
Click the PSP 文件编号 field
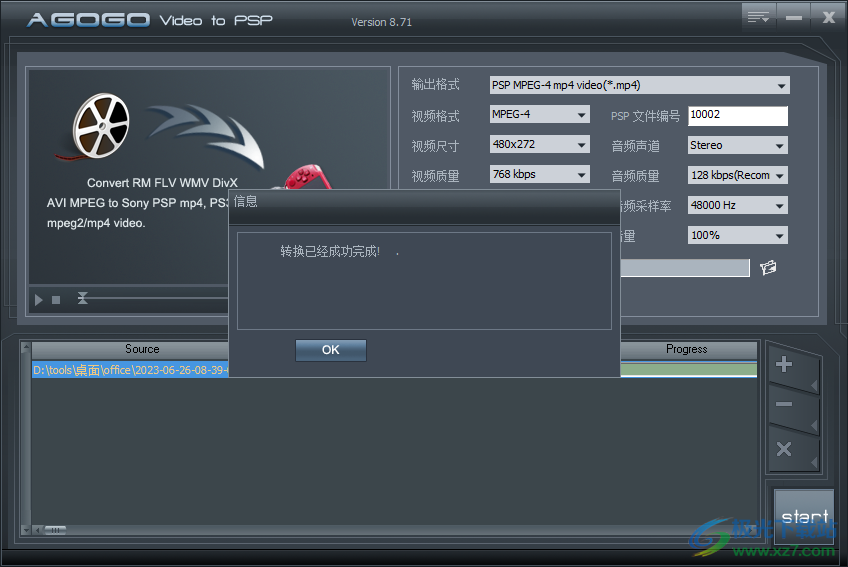pos(738,115)
